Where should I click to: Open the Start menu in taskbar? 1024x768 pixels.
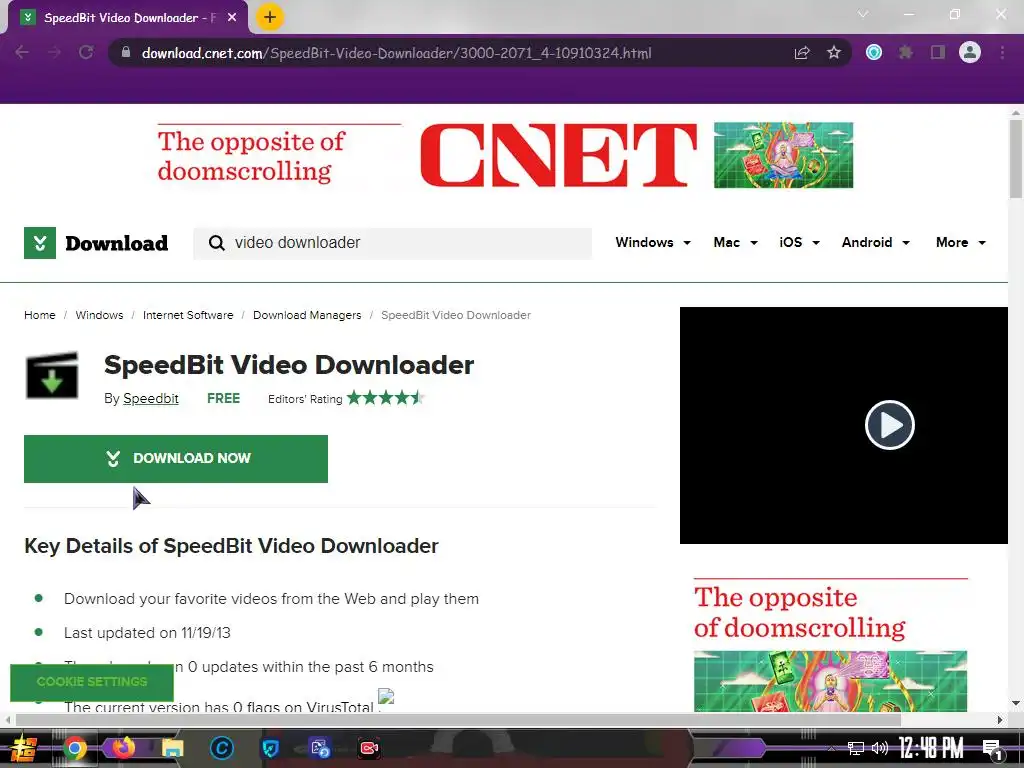24,748
